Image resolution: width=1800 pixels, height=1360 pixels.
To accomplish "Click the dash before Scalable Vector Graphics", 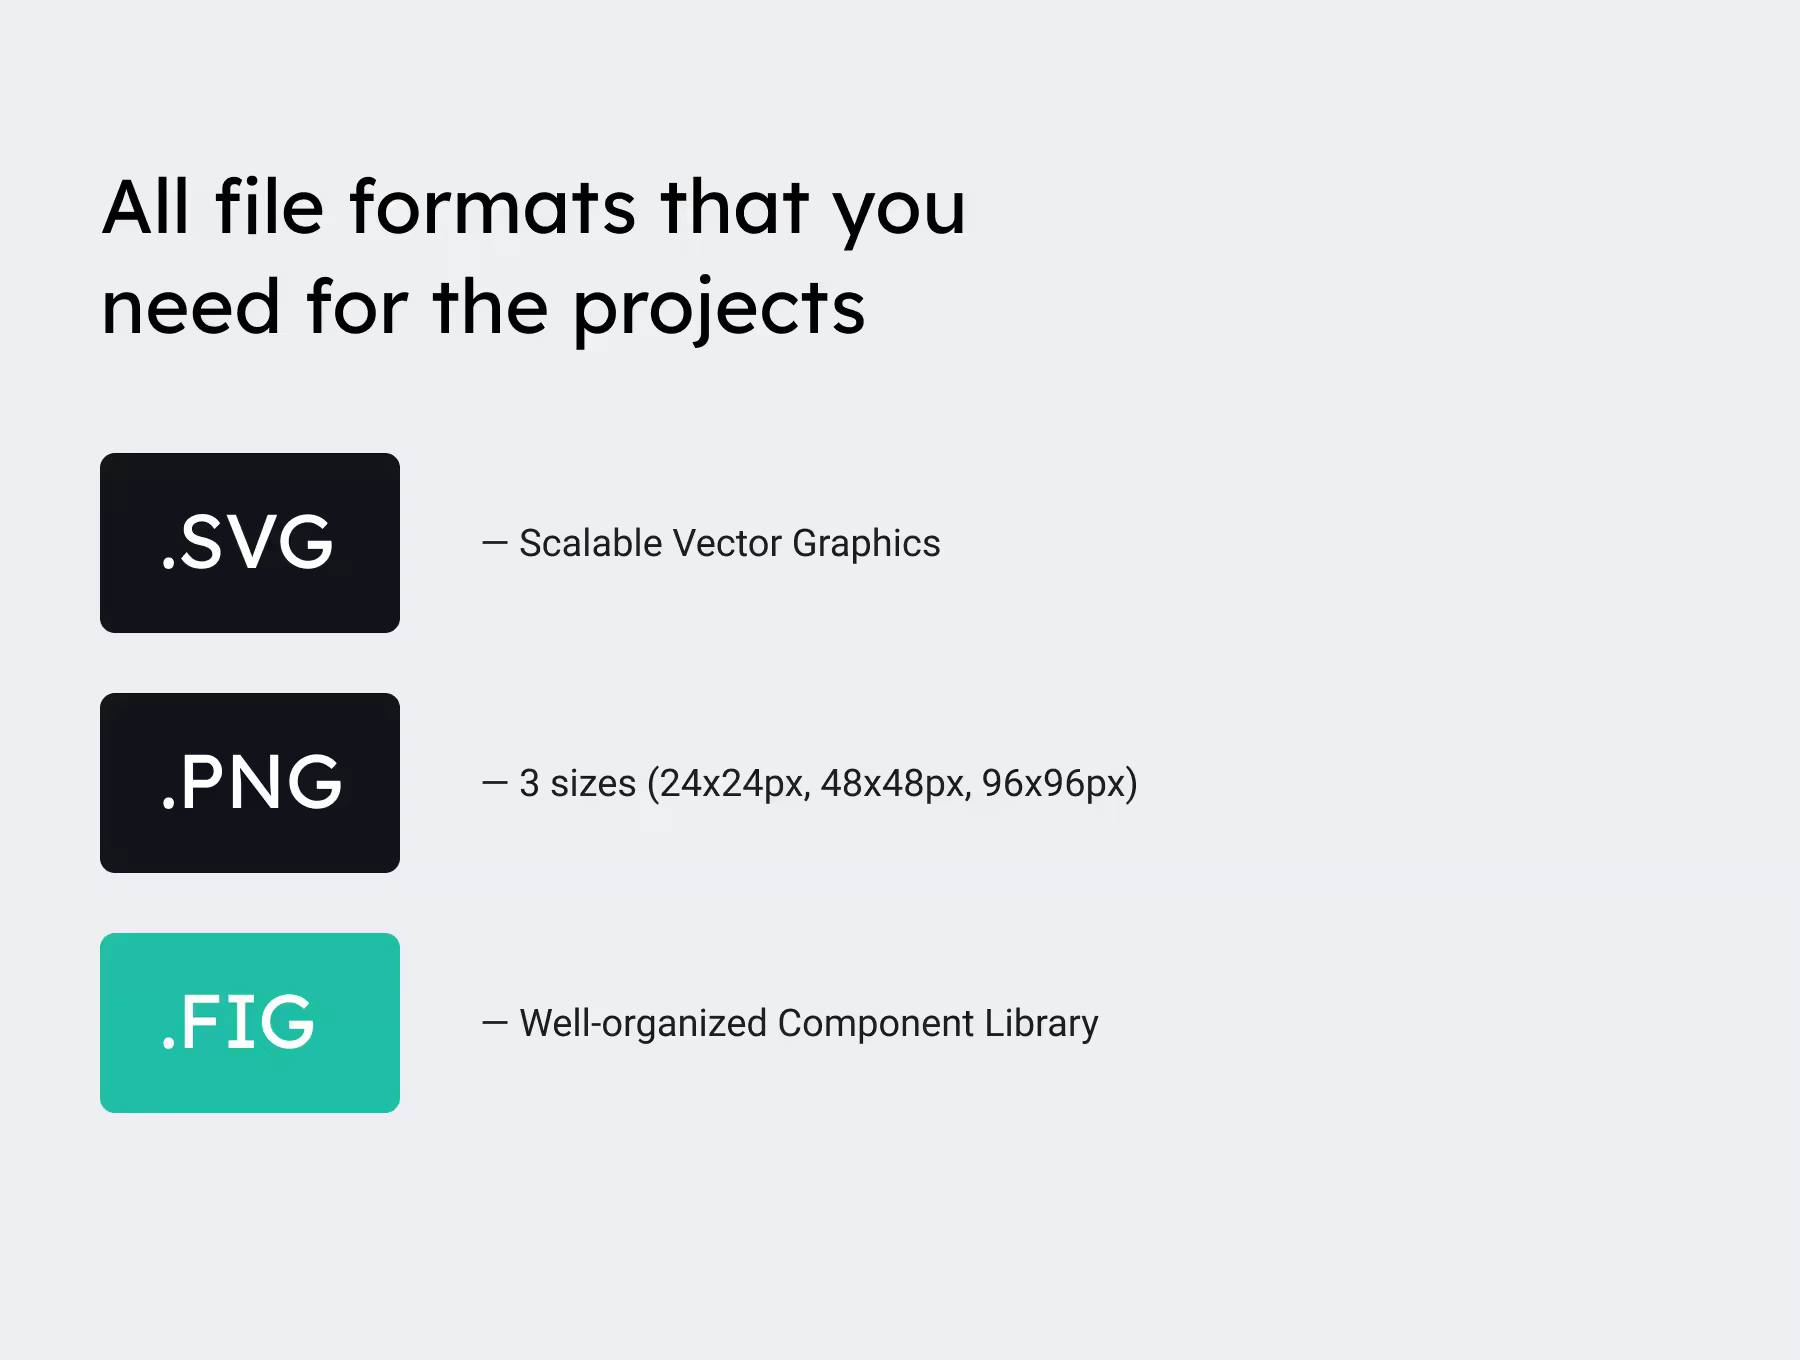I will tap(495, 543).
